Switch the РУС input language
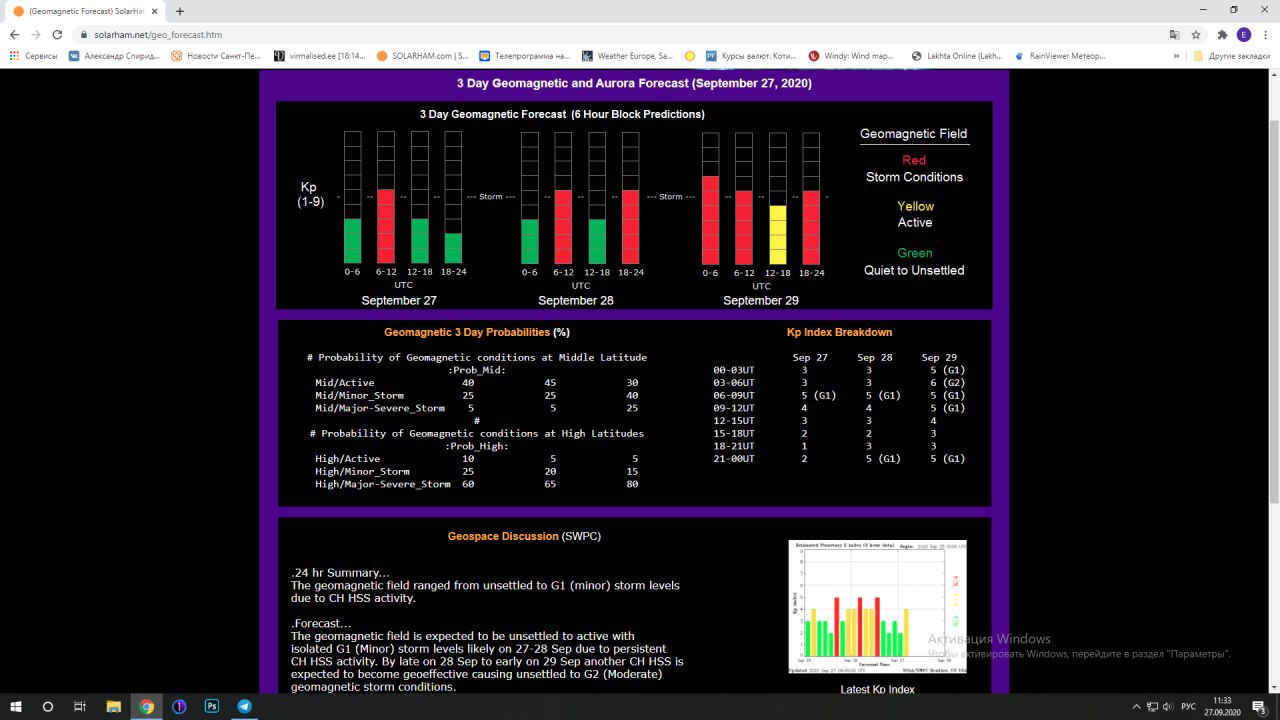The image size is (1280, 720). [x=1188, y=706]
